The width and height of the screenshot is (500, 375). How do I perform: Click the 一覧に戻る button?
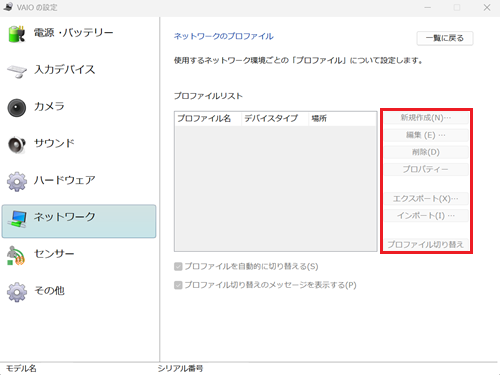[445, 38]
